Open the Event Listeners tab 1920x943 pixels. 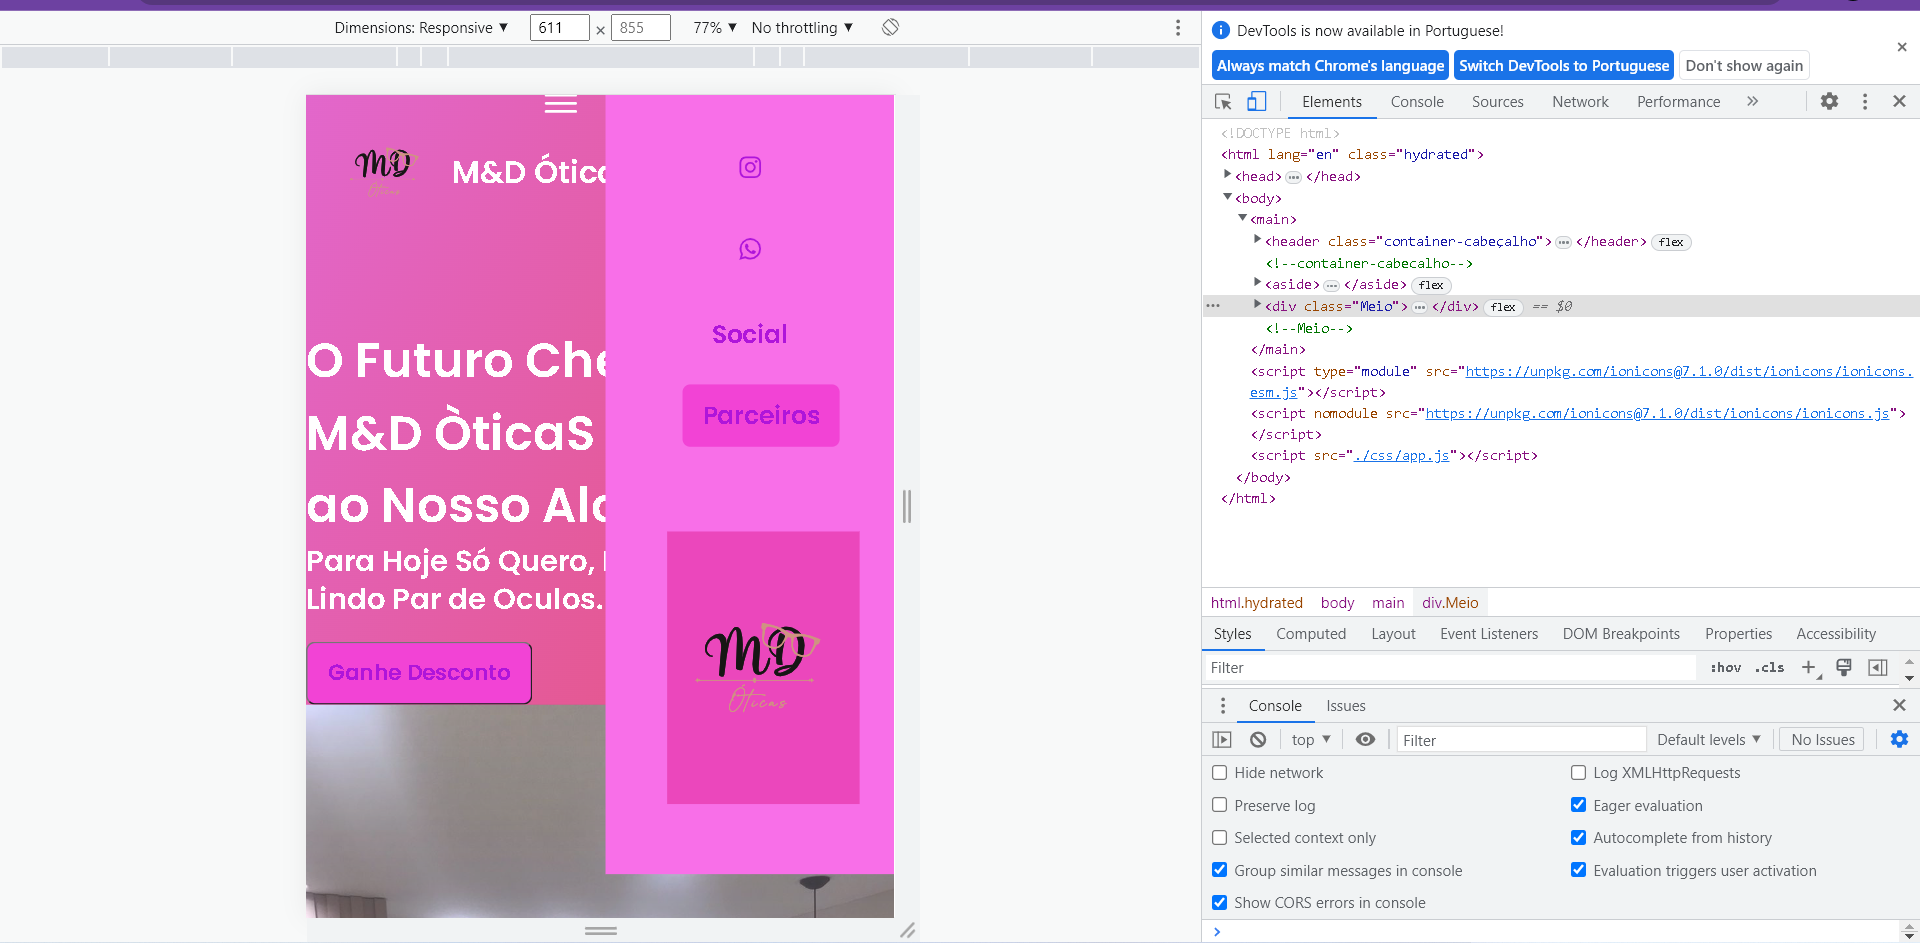(1489, 633)
